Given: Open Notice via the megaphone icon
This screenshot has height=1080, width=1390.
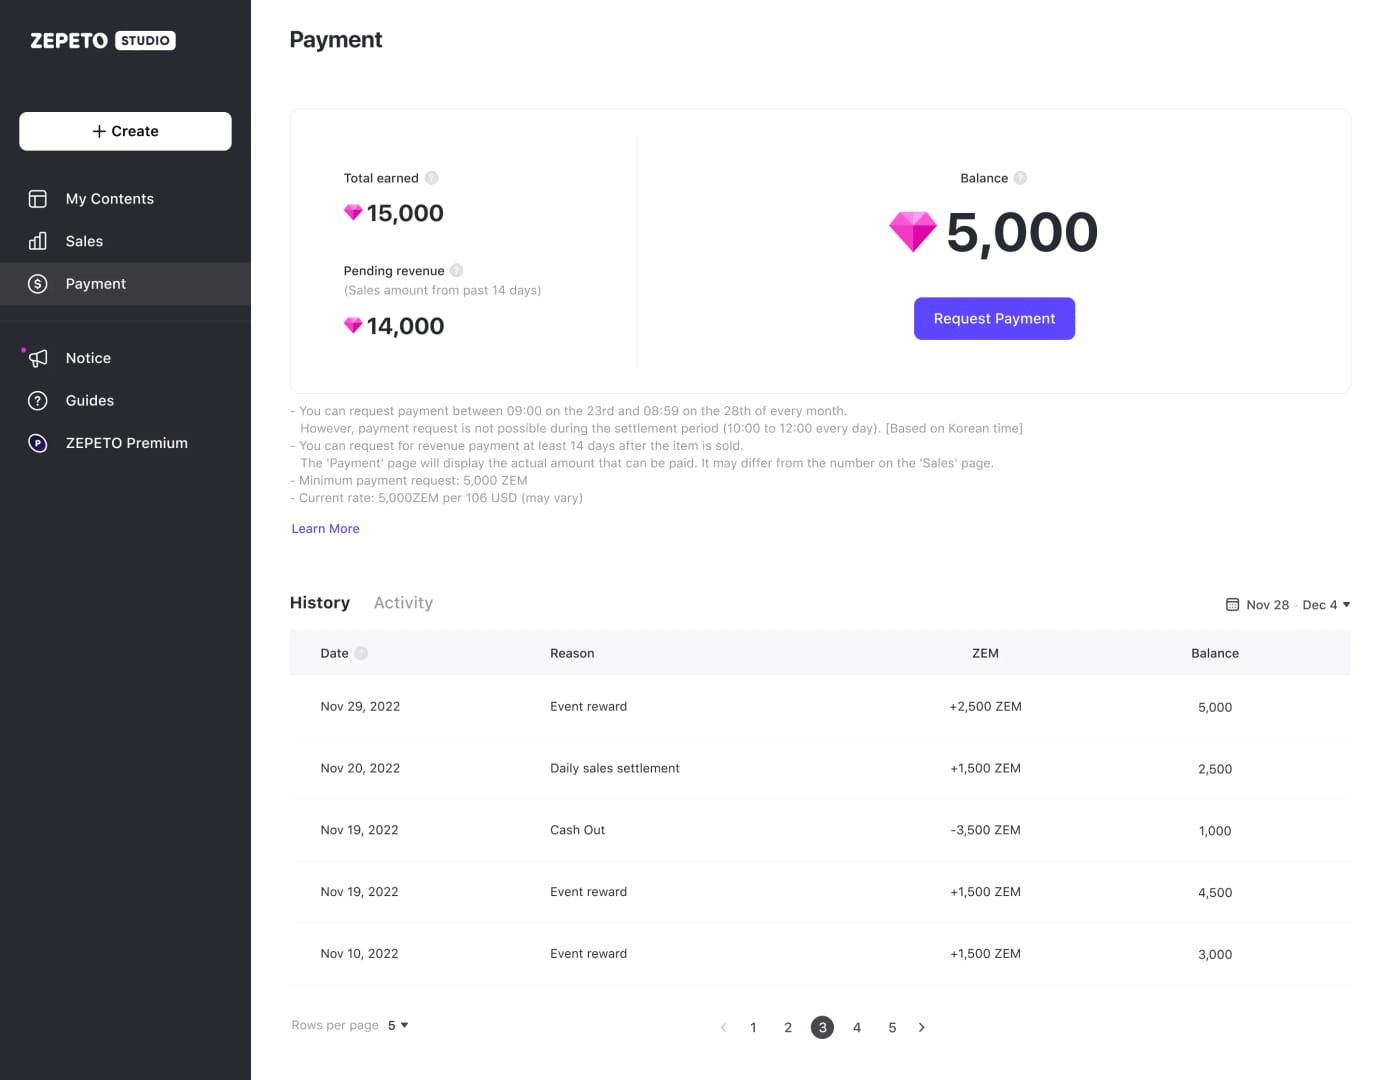Looking at the screenshot, I should coord(37,358).
